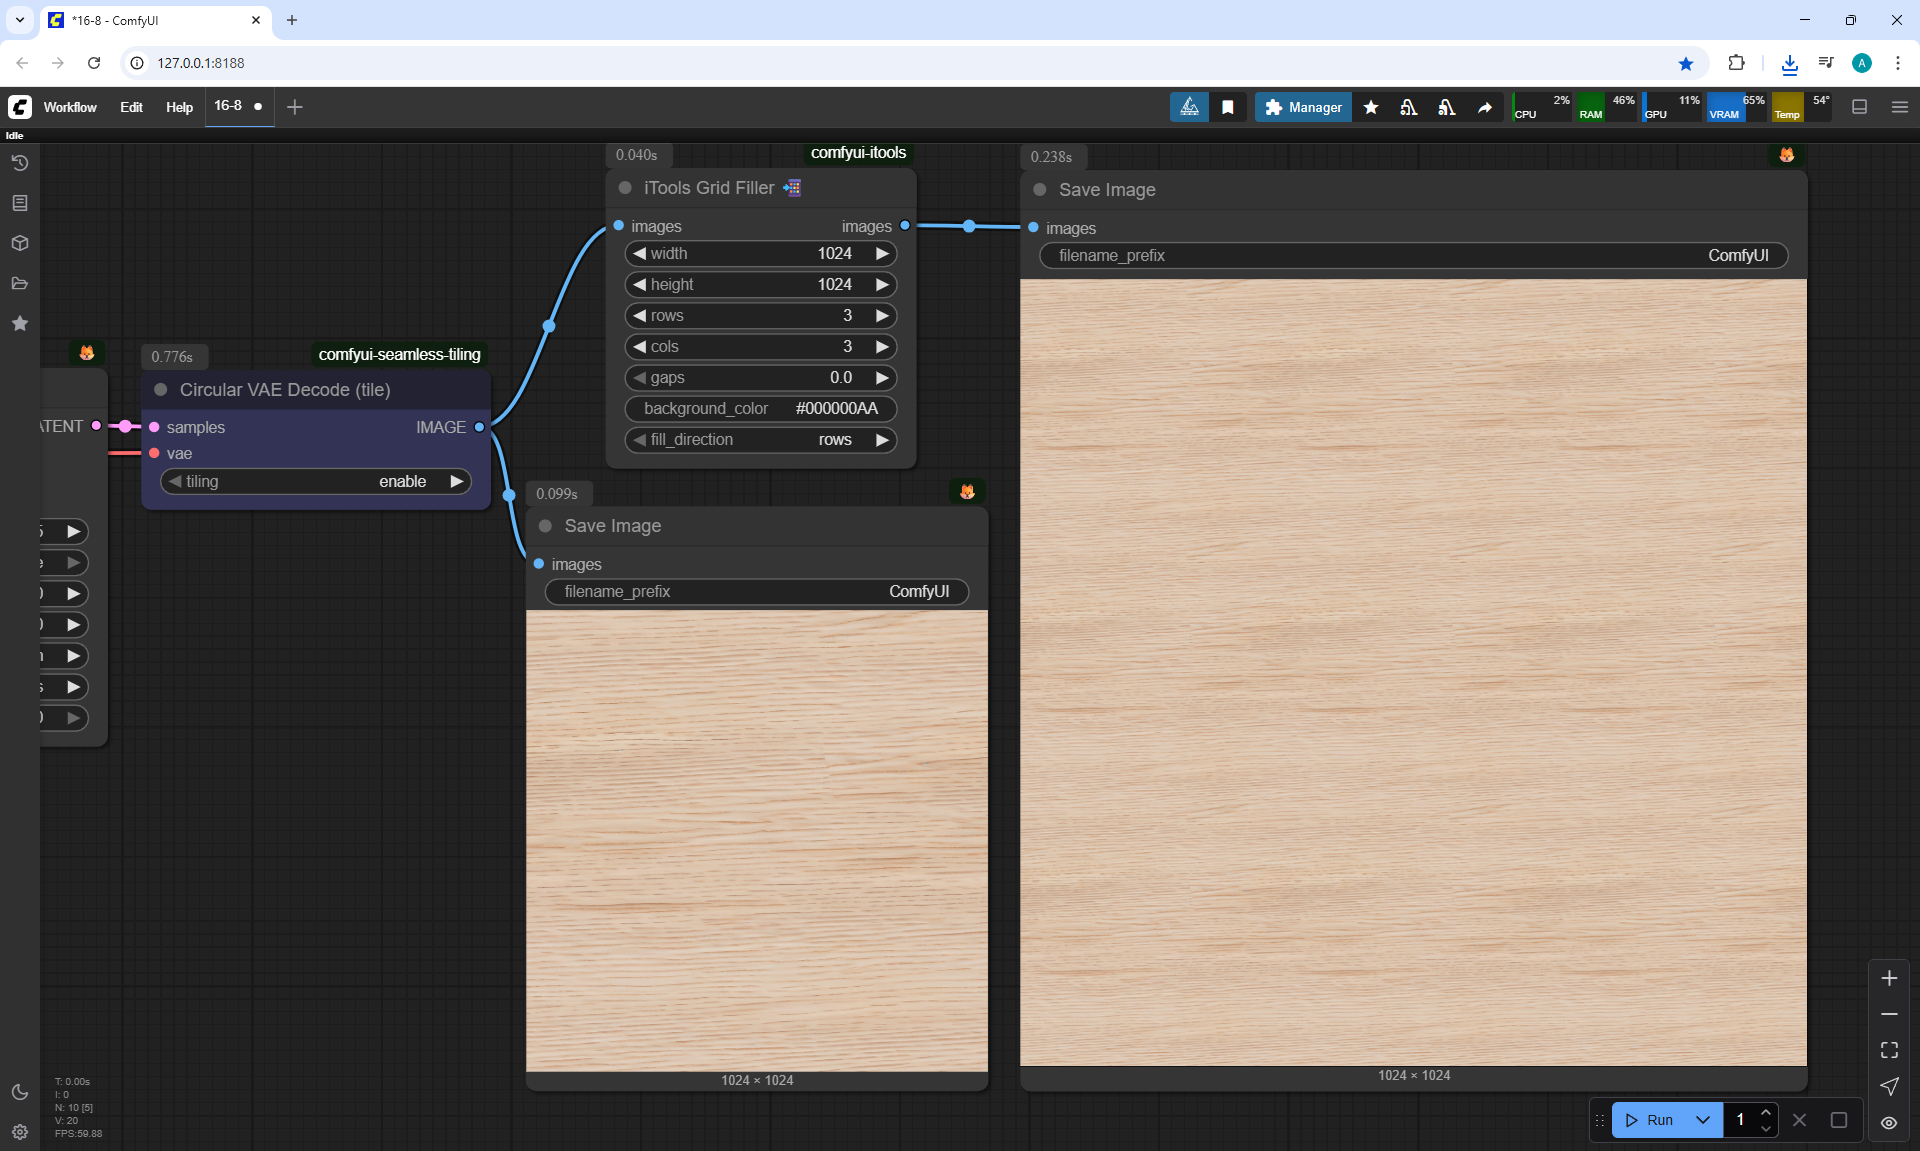Open the Workflow menu
This screenshot has height=1151, width=1920.
pyautogui.click(x=70, y=107)
